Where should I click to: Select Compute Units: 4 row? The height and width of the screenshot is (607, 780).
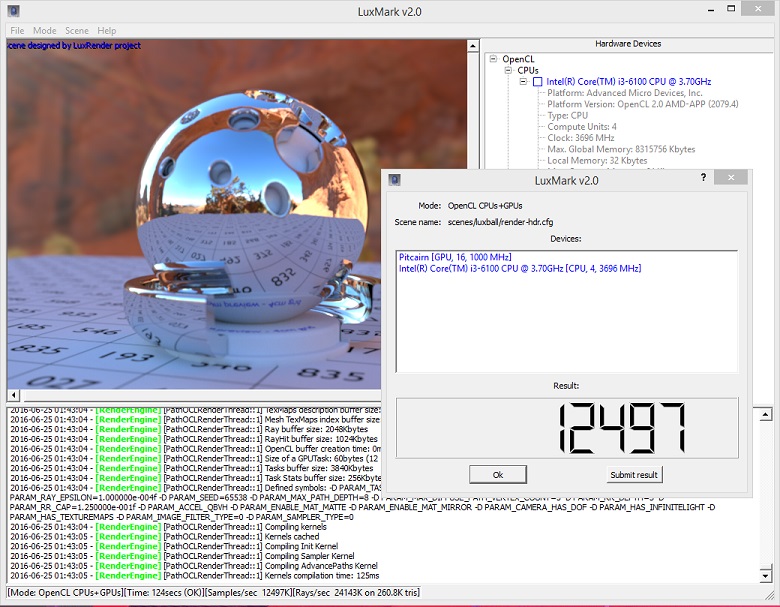[582, 127]
